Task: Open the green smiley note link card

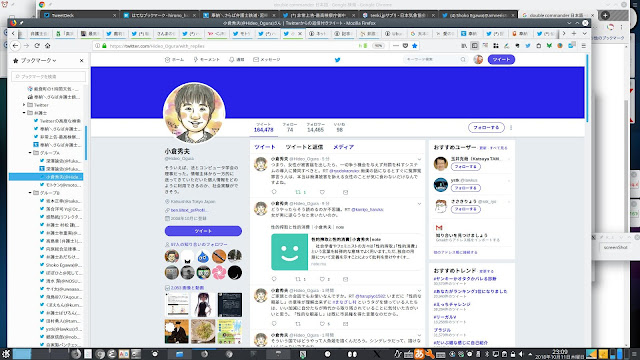Action: [x=347, y=252]
